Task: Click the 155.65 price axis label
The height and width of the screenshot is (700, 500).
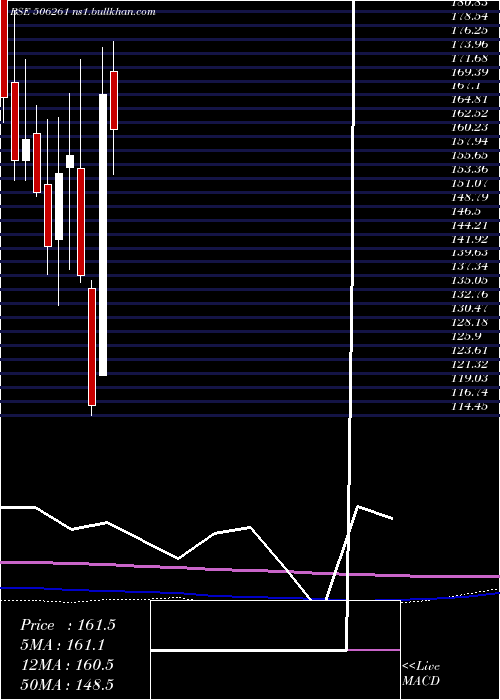Action: pyautogui.click(x=470, y=155)
